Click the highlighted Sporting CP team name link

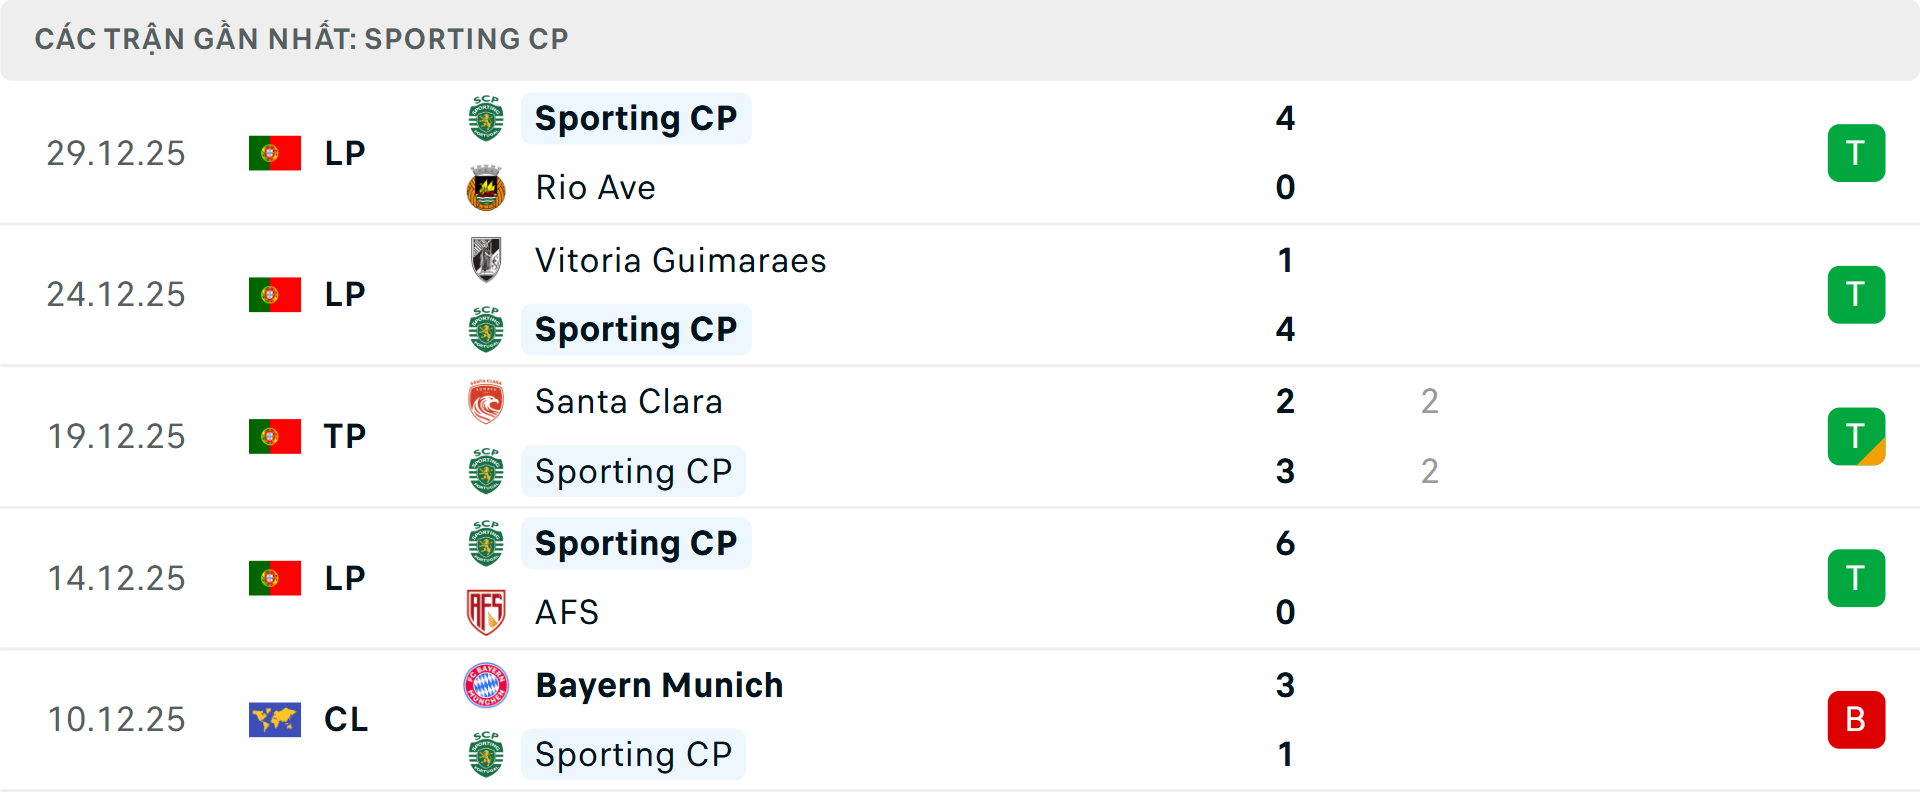(x=636, y=118)
